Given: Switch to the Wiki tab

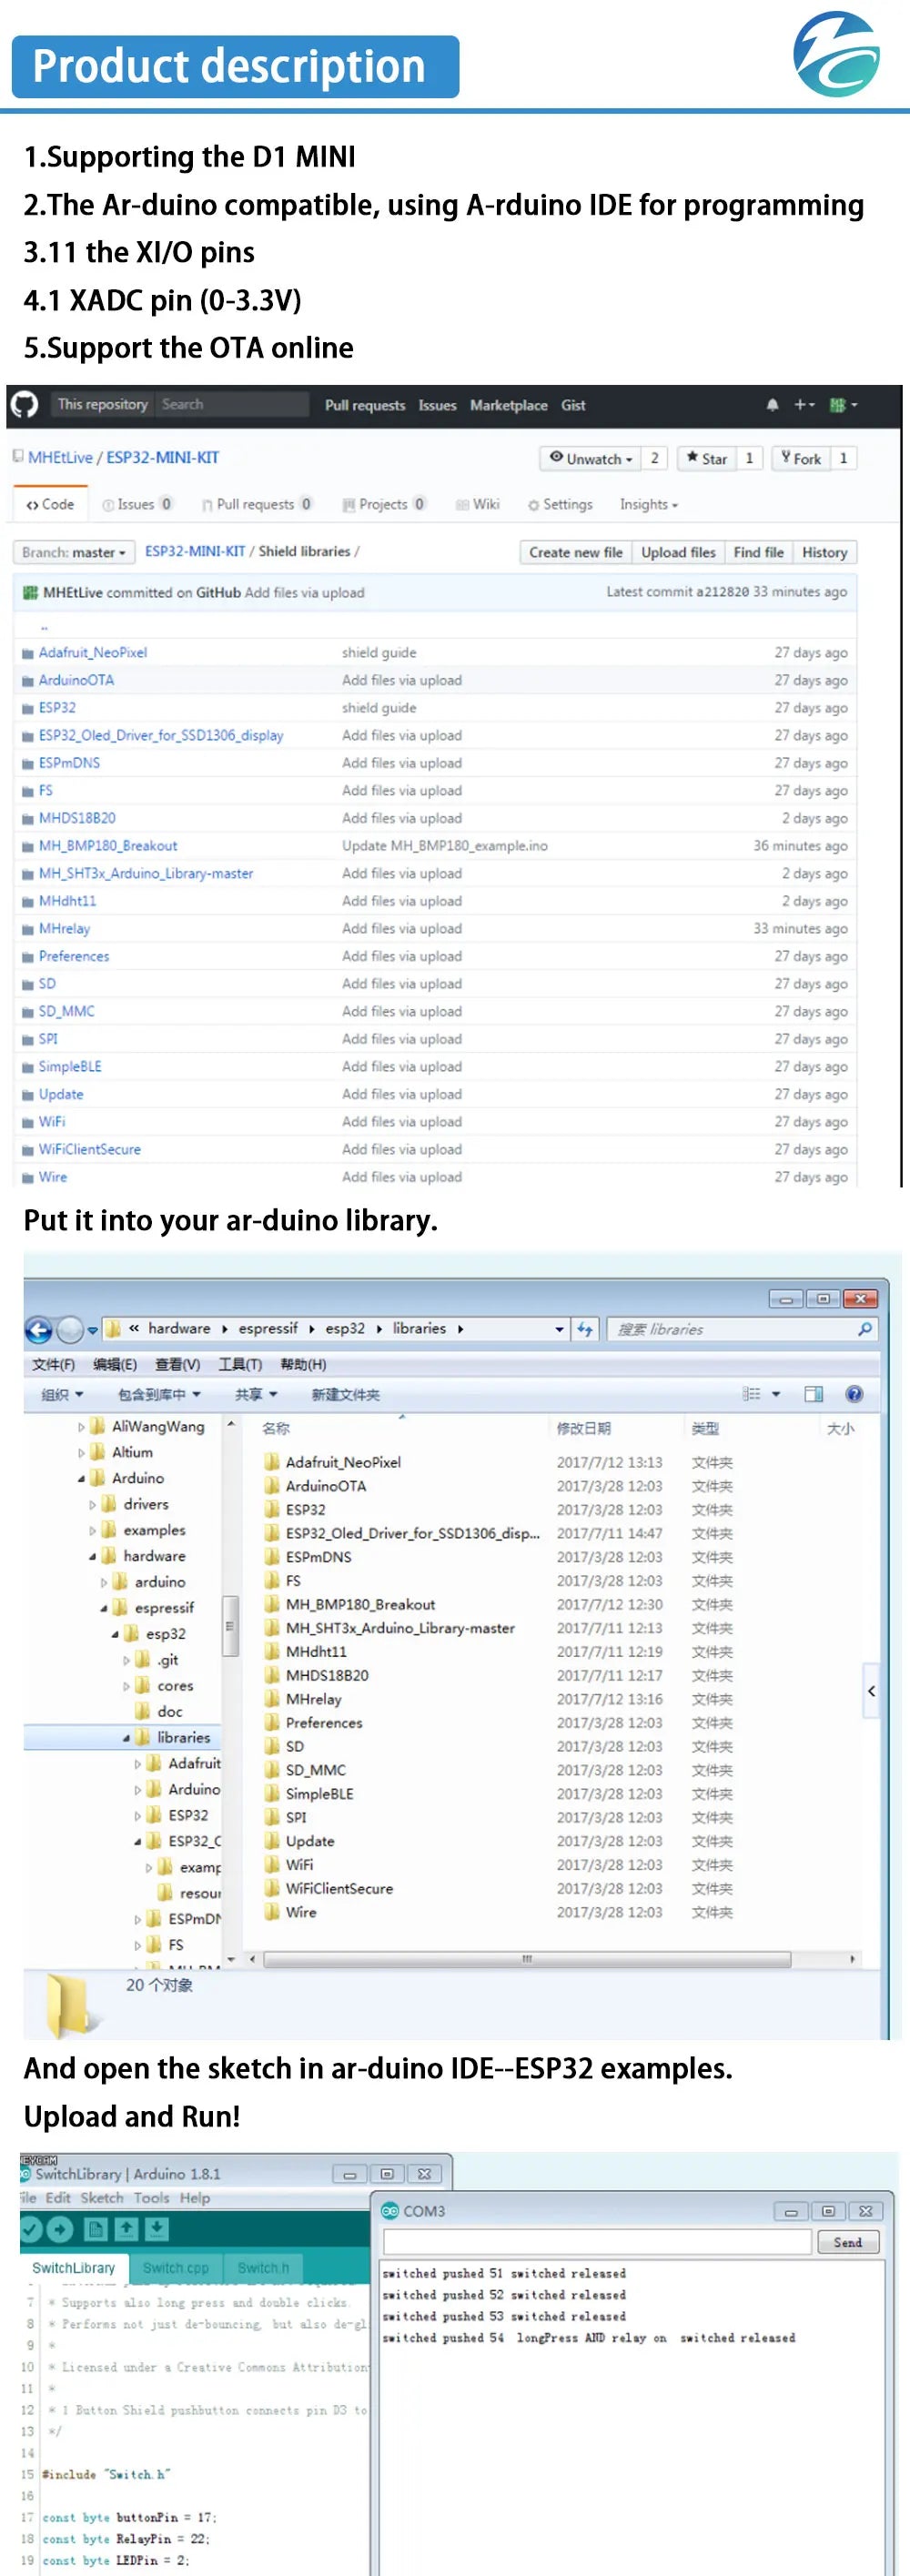Looking at the screenshot, I should click(478, 504).
